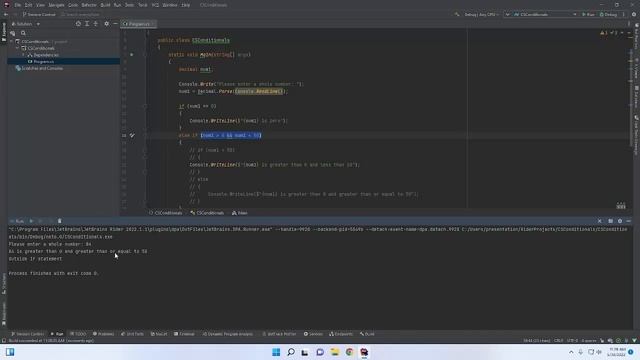Open the Services tool window tab
The width and height of the screenshot is (640, 360).
(313, 334)
